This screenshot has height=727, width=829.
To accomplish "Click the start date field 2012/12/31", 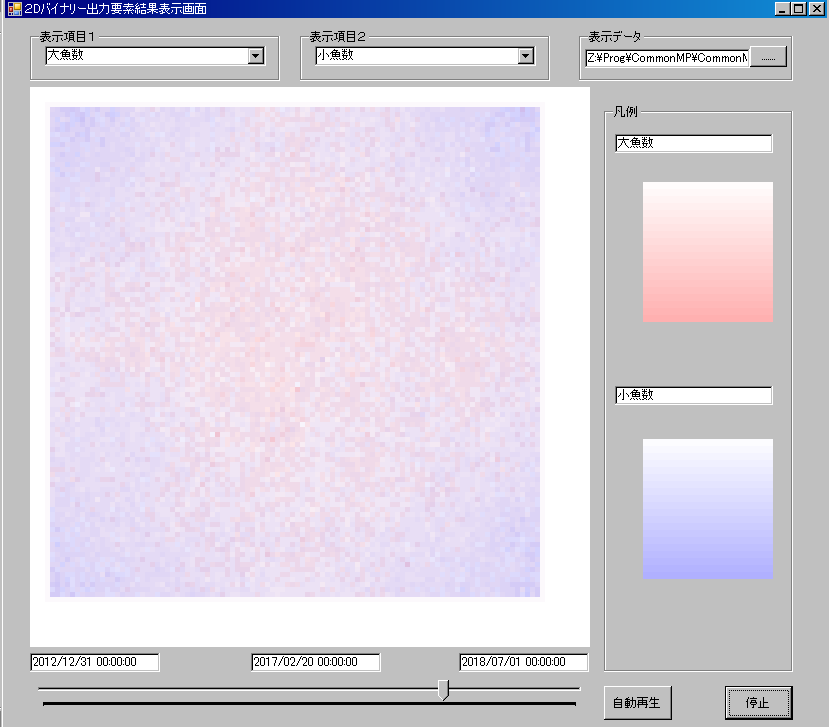I will (x=95, y=662).
